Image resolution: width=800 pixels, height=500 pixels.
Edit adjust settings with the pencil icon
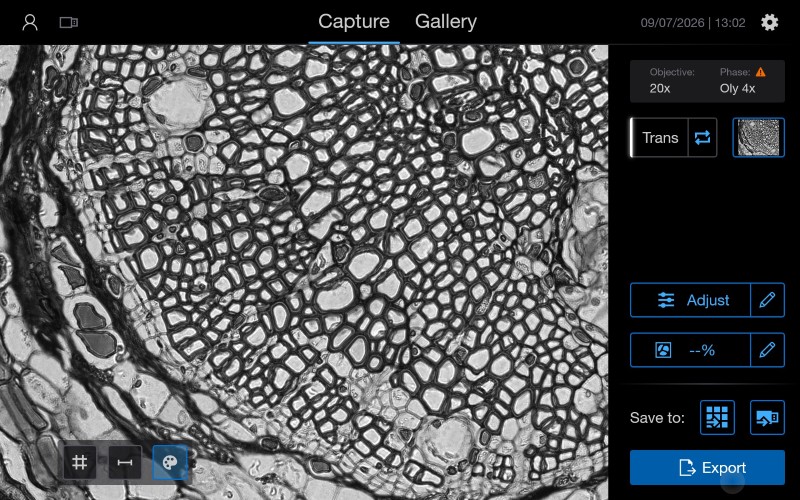click(x=767, y=300)
